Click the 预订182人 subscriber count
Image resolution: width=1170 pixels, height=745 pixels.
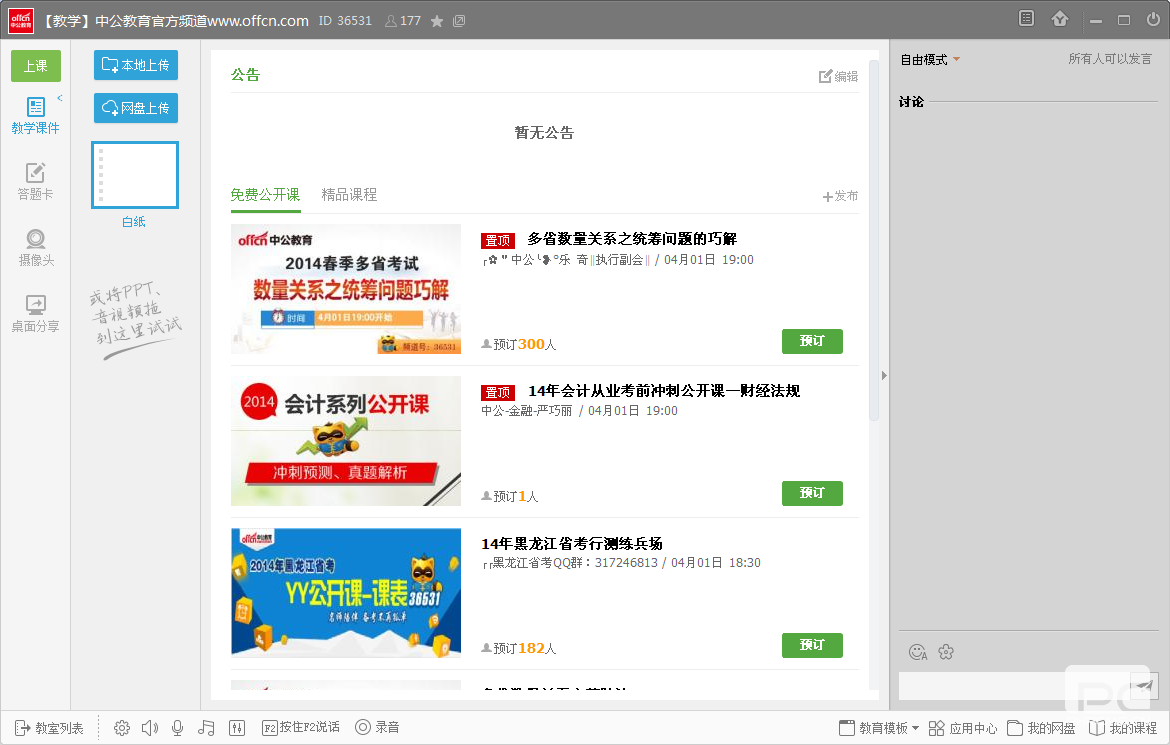pyautogui.click(x=519, y=649)
